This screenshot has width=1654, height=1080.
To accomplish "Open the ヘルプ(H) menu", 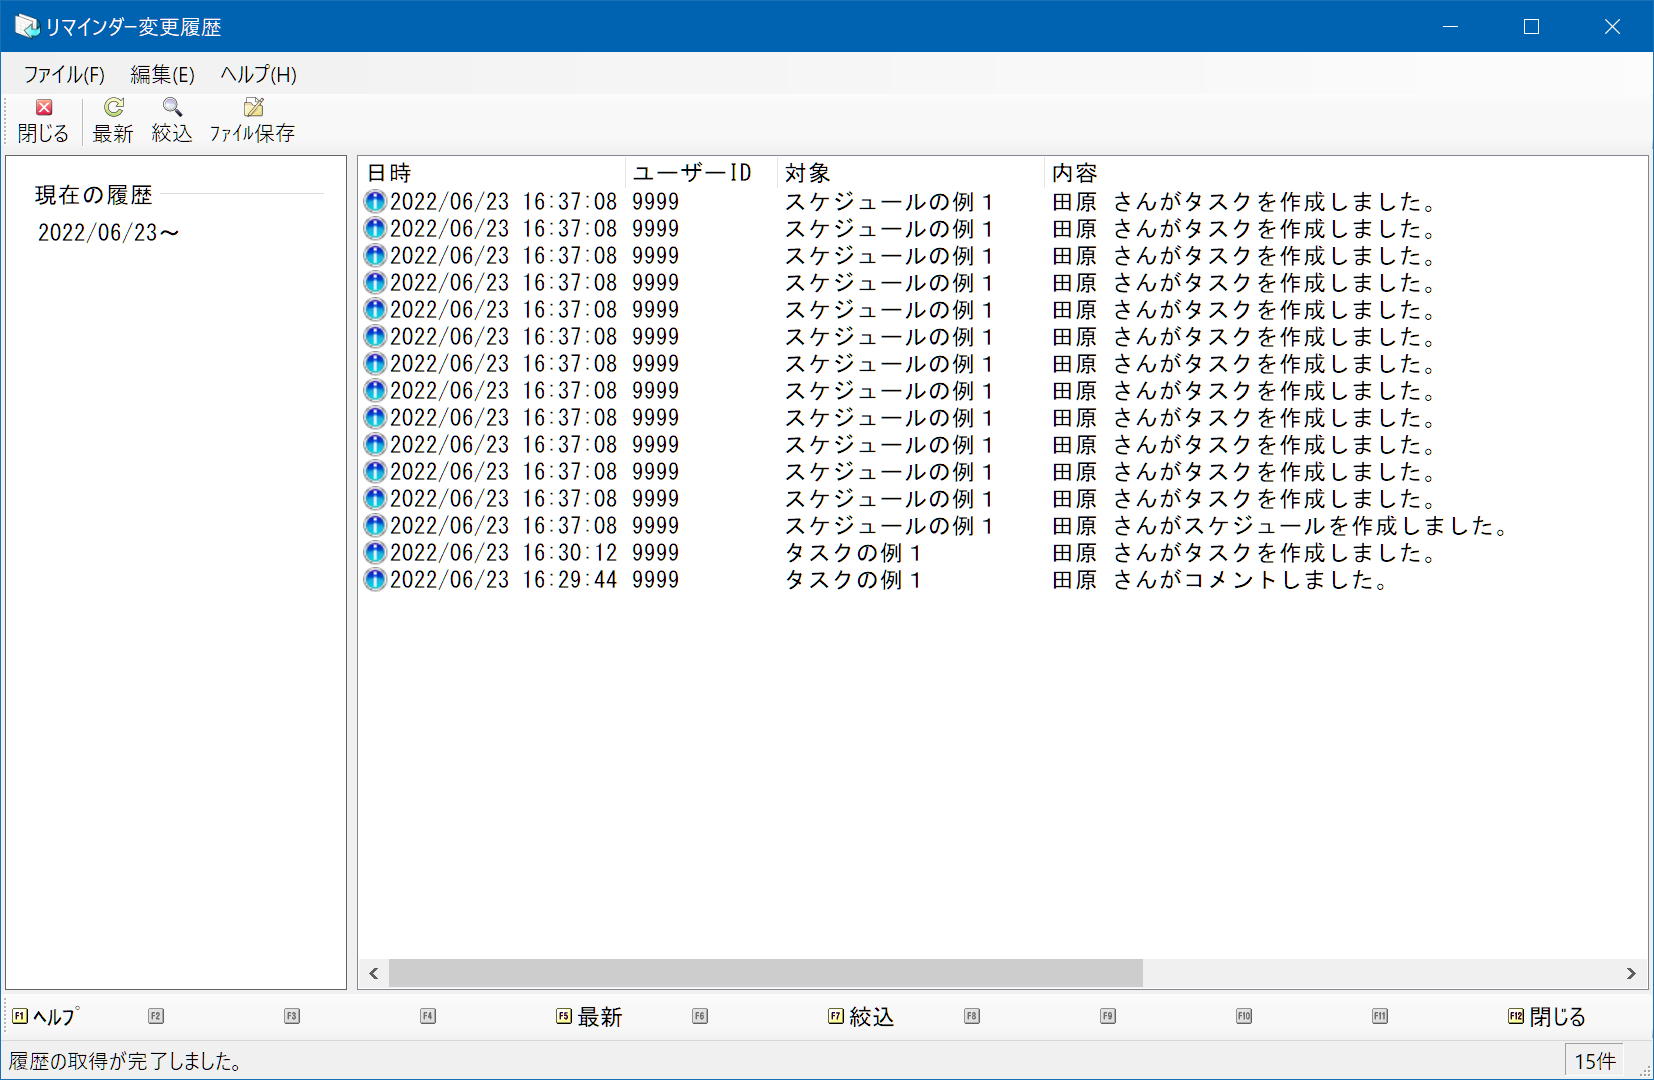I will [x=258, y=74].
